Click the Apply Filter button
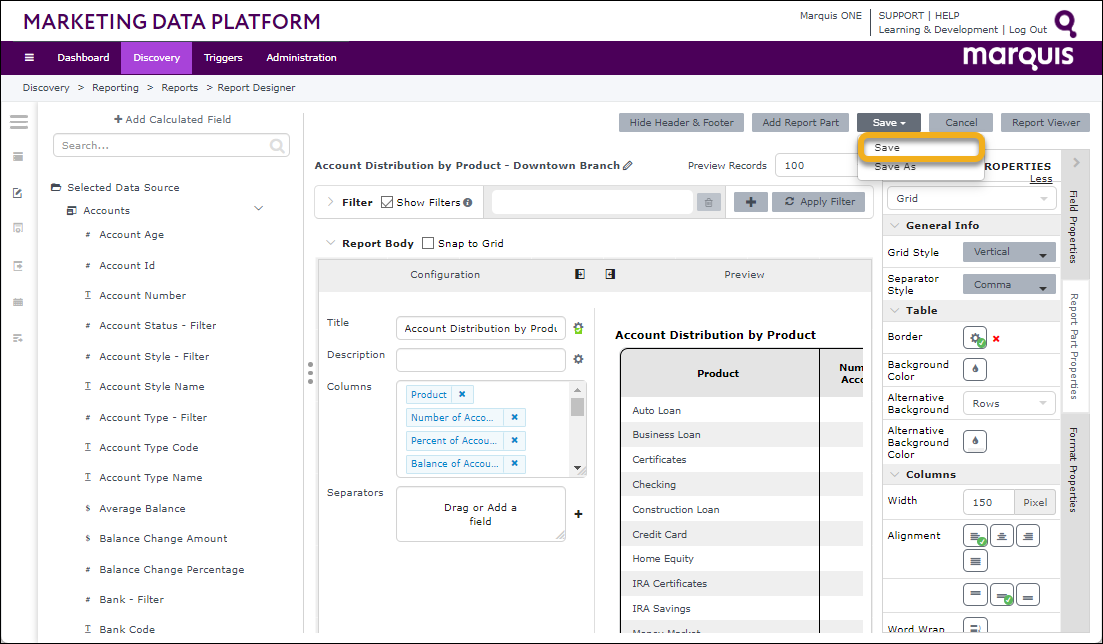Viewport: 1103px width, 644px height. coord(819,202)
